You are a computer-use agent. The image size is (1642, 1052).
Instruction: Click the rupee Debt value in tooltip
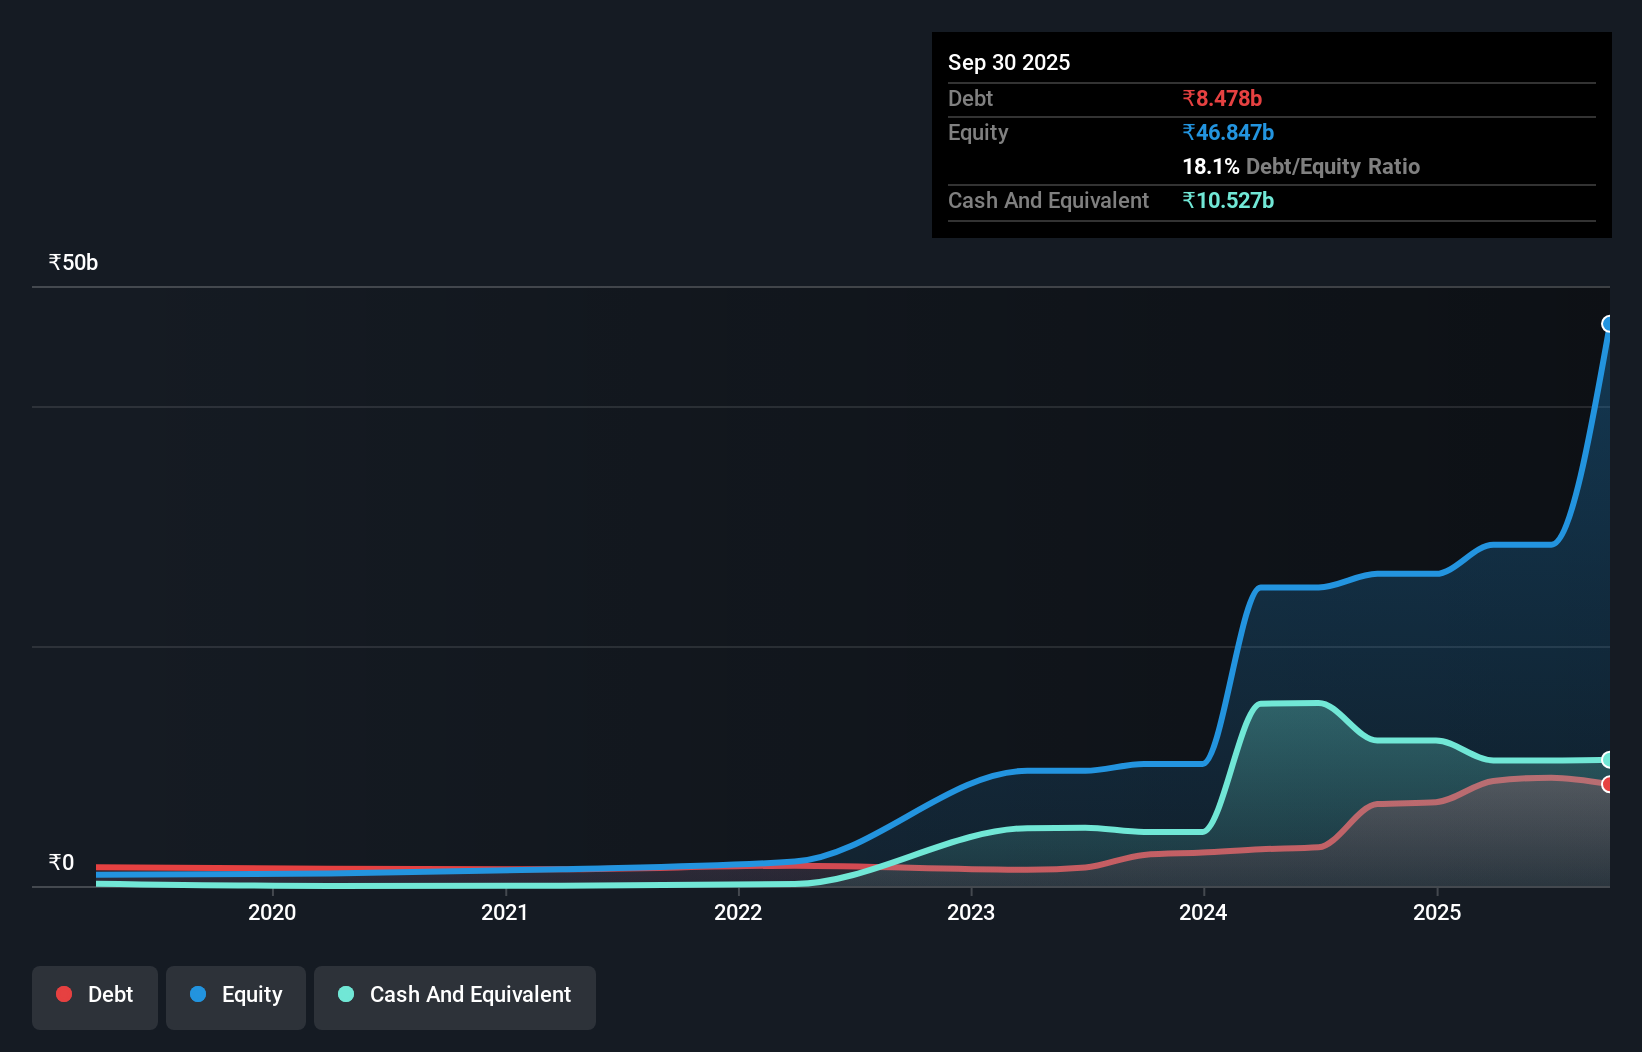(x=1221, y=98)
